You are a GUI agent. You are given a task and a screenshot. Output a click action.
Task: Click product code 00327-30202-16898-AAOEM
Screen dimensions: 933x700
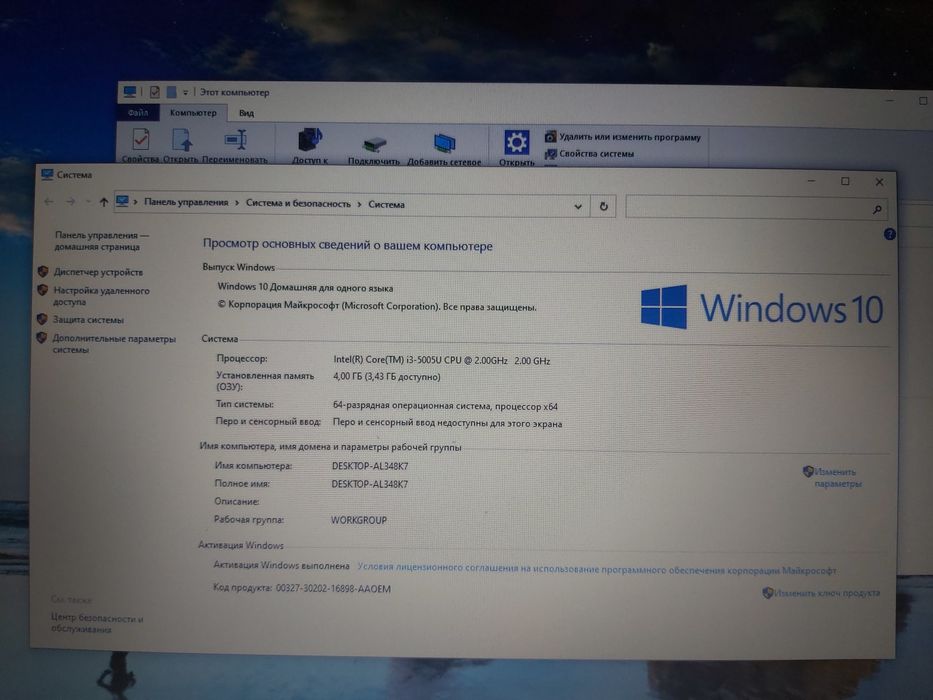333,589
